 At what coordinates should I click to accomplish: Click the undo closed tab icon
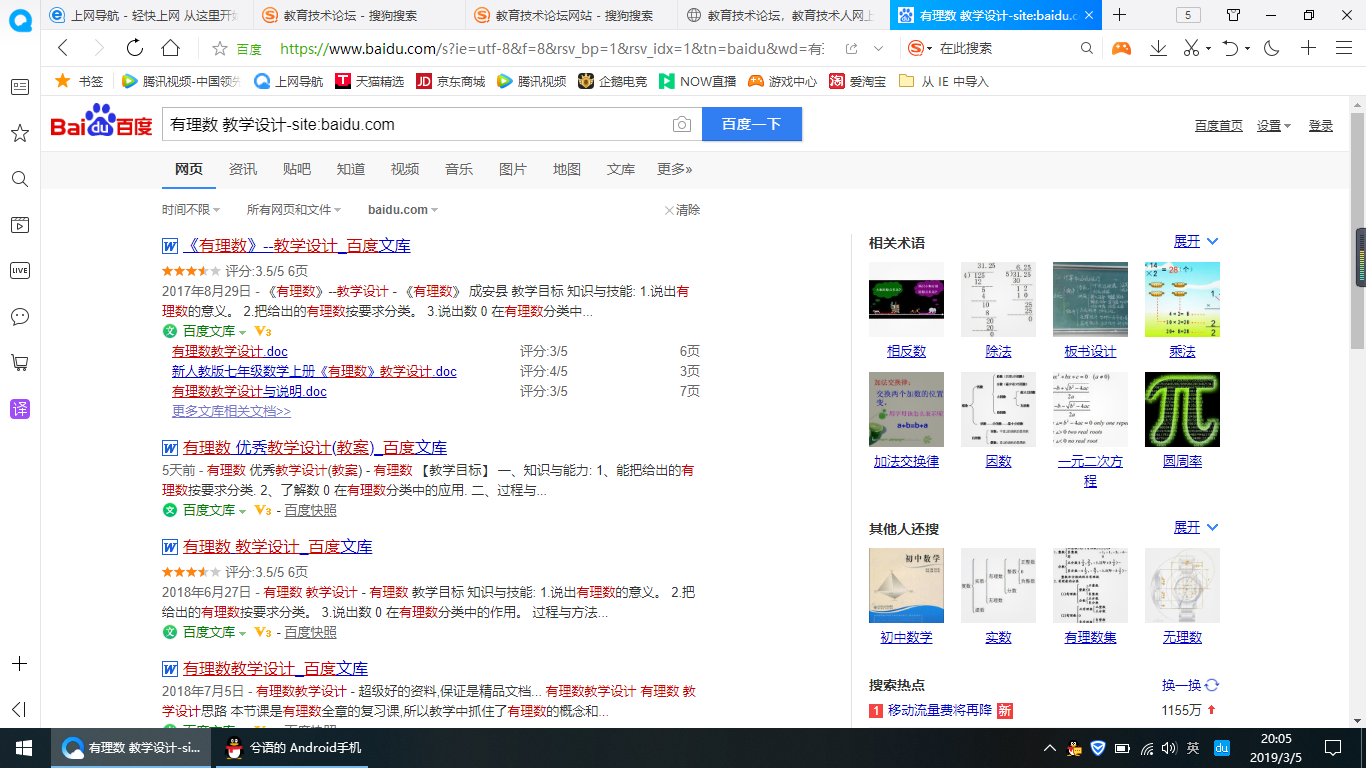pyautogui.click(x=1231, y=48)
